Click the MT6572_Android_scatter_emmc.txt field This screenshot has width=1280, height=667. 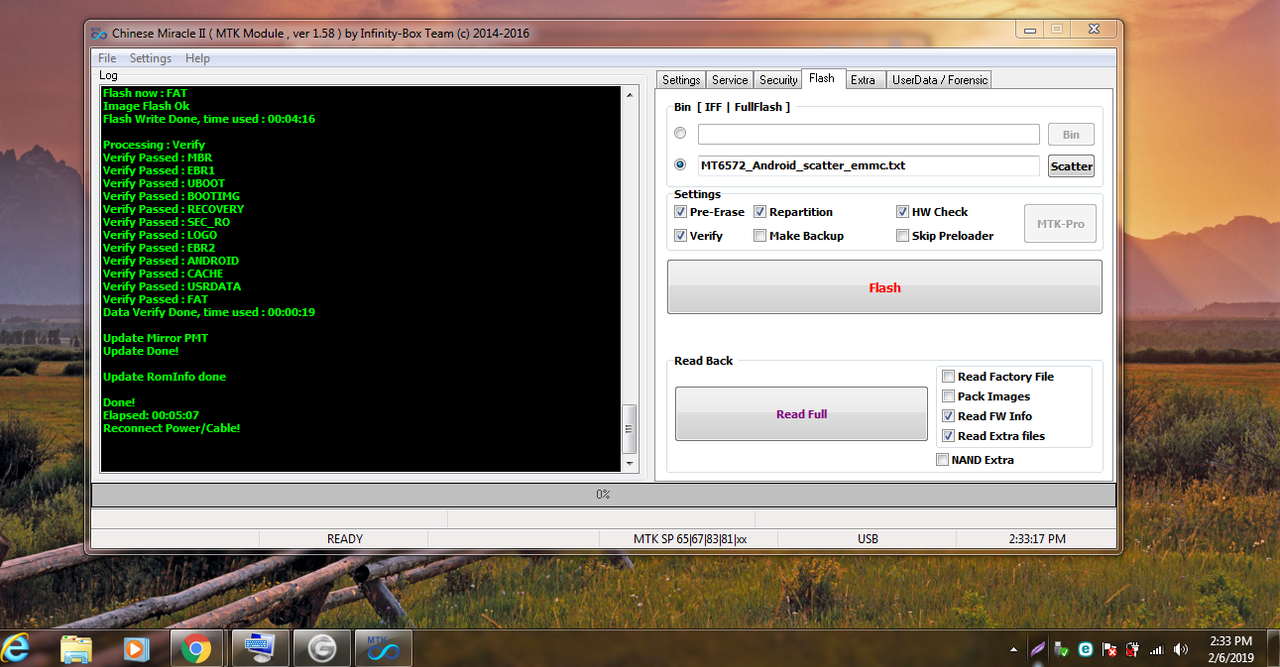(869, 165)
